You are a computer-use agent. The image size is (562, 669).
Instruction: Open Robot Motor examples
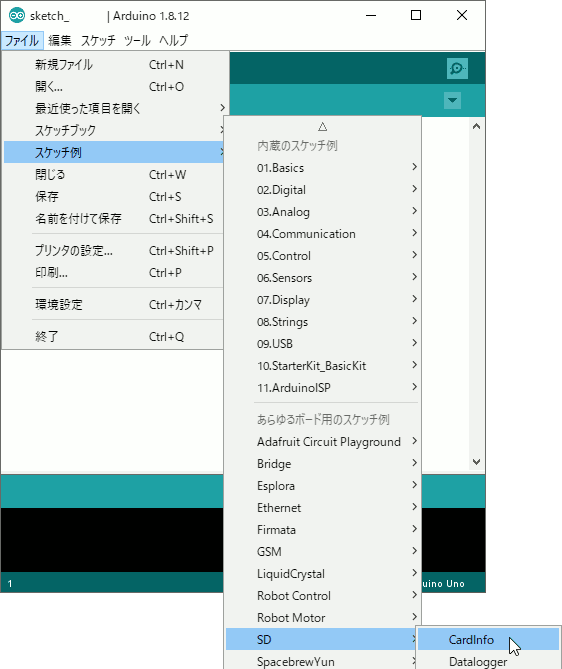(323, 618)
